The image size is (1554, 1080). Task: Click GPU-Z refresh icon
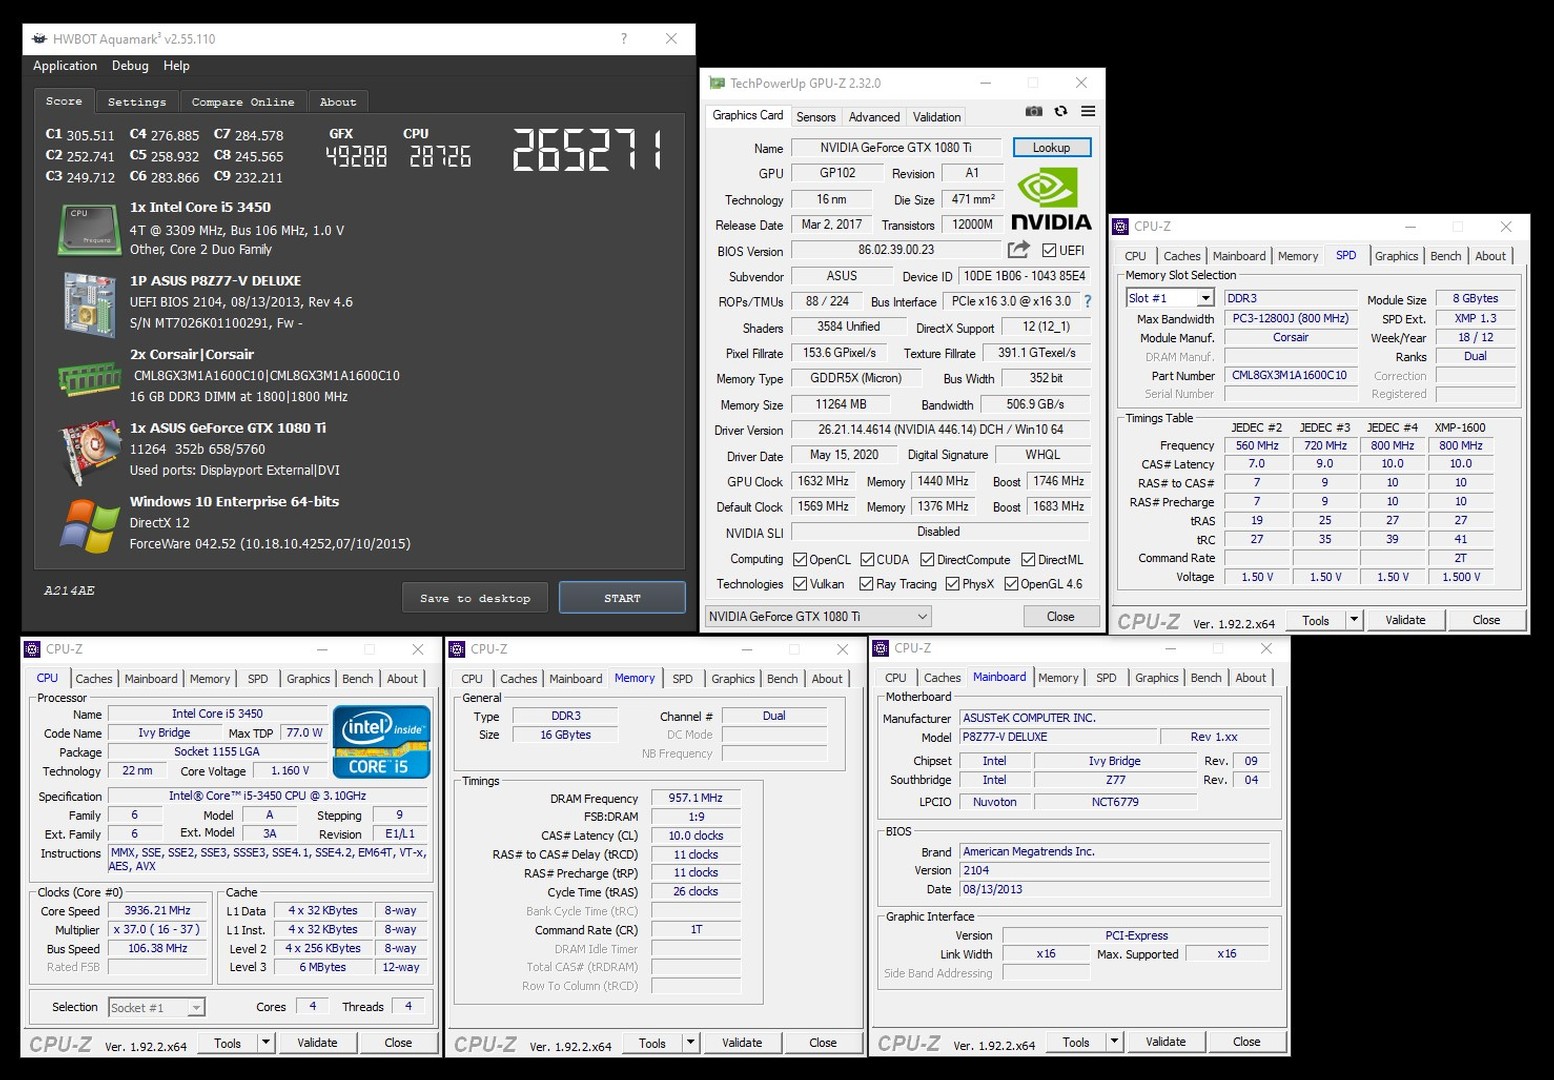(x=1061, y=111)
